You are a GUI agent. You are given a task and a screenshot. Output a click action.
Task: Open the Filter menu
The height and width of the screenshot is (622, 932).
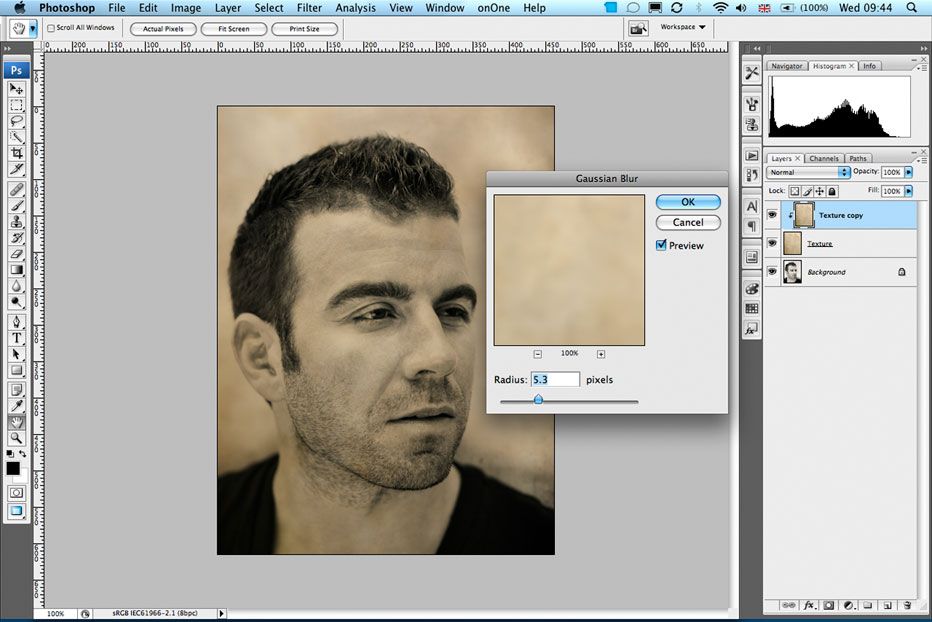[309, 8]
